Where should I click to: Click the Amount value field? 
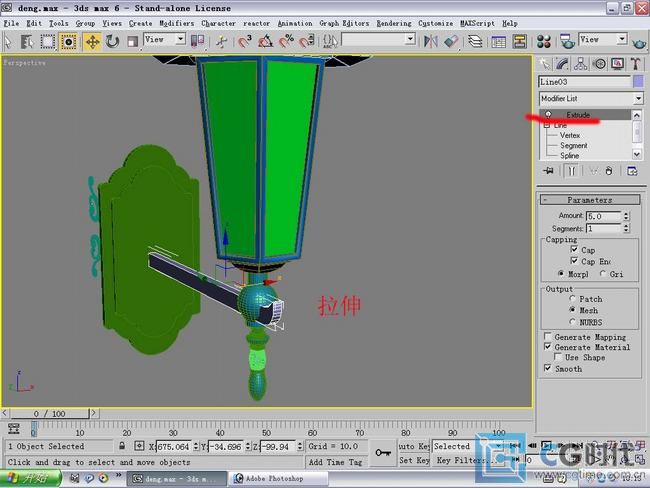(604, 216)
